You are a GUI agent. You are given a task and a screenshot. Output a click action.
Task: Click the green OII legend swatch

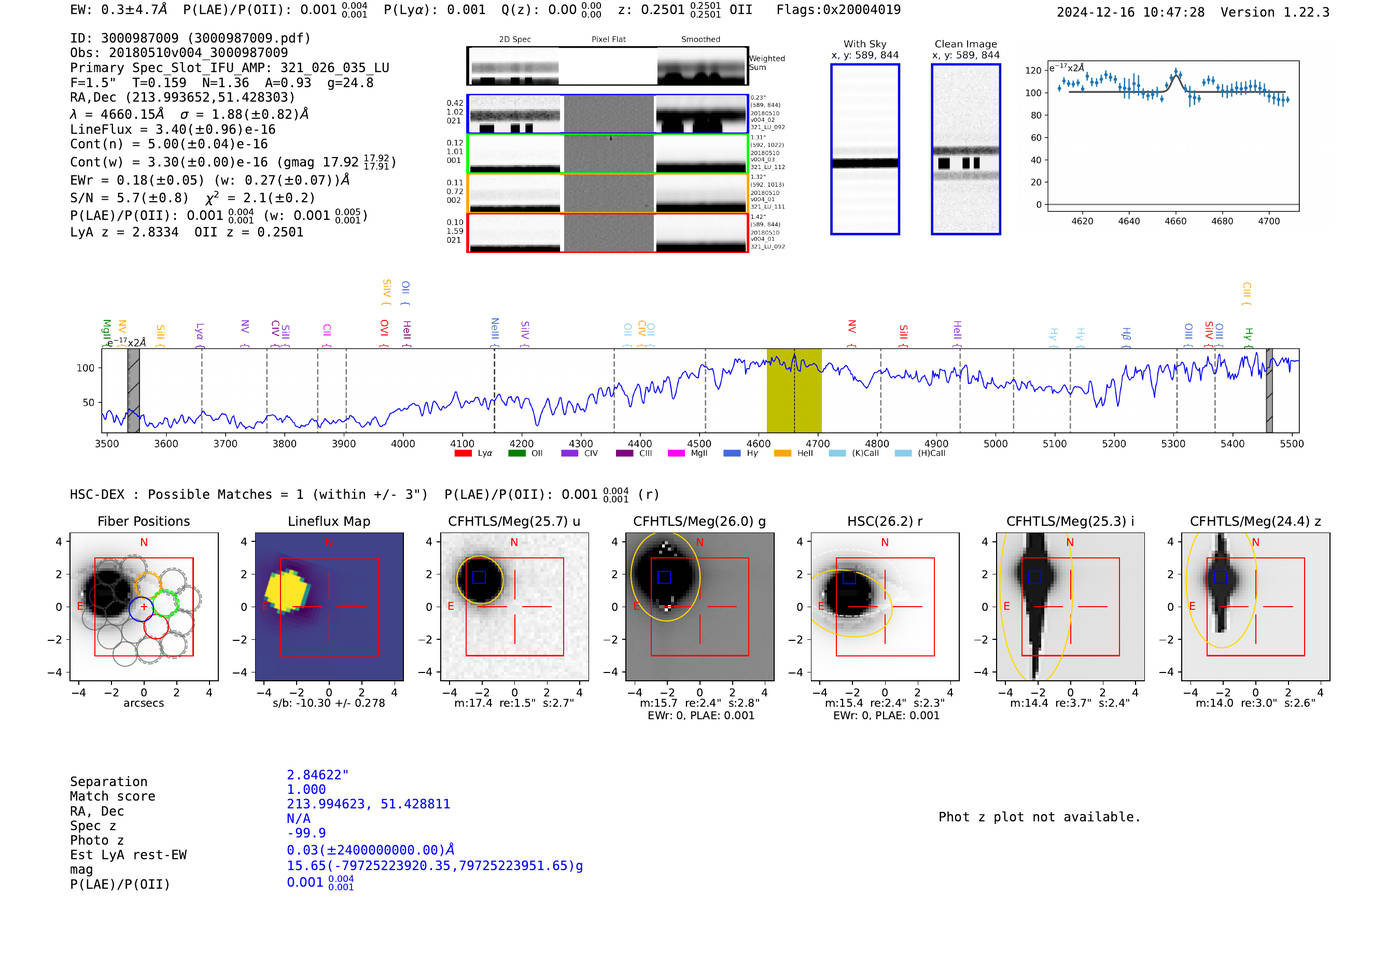pyautogui.click(x=517, y=453)
